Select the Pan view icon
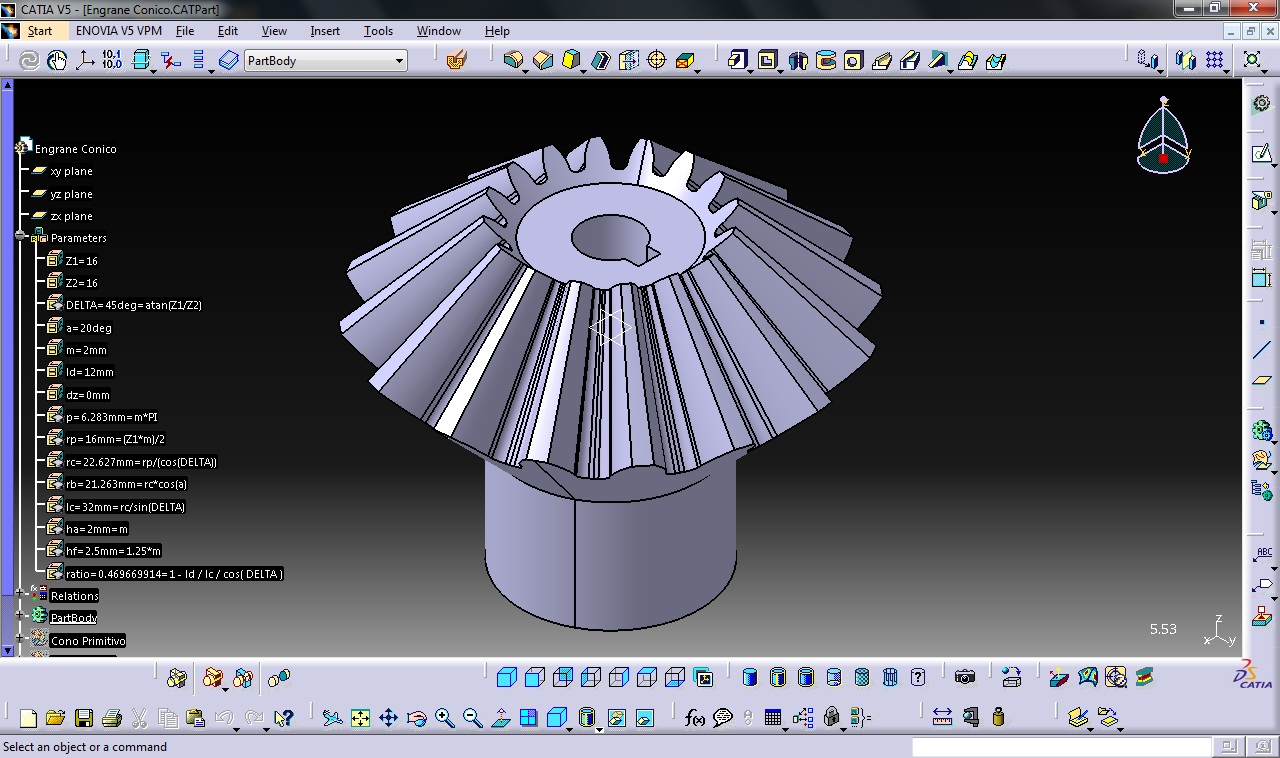This screenshot has height=758, width=1280. tap(388, 718)
